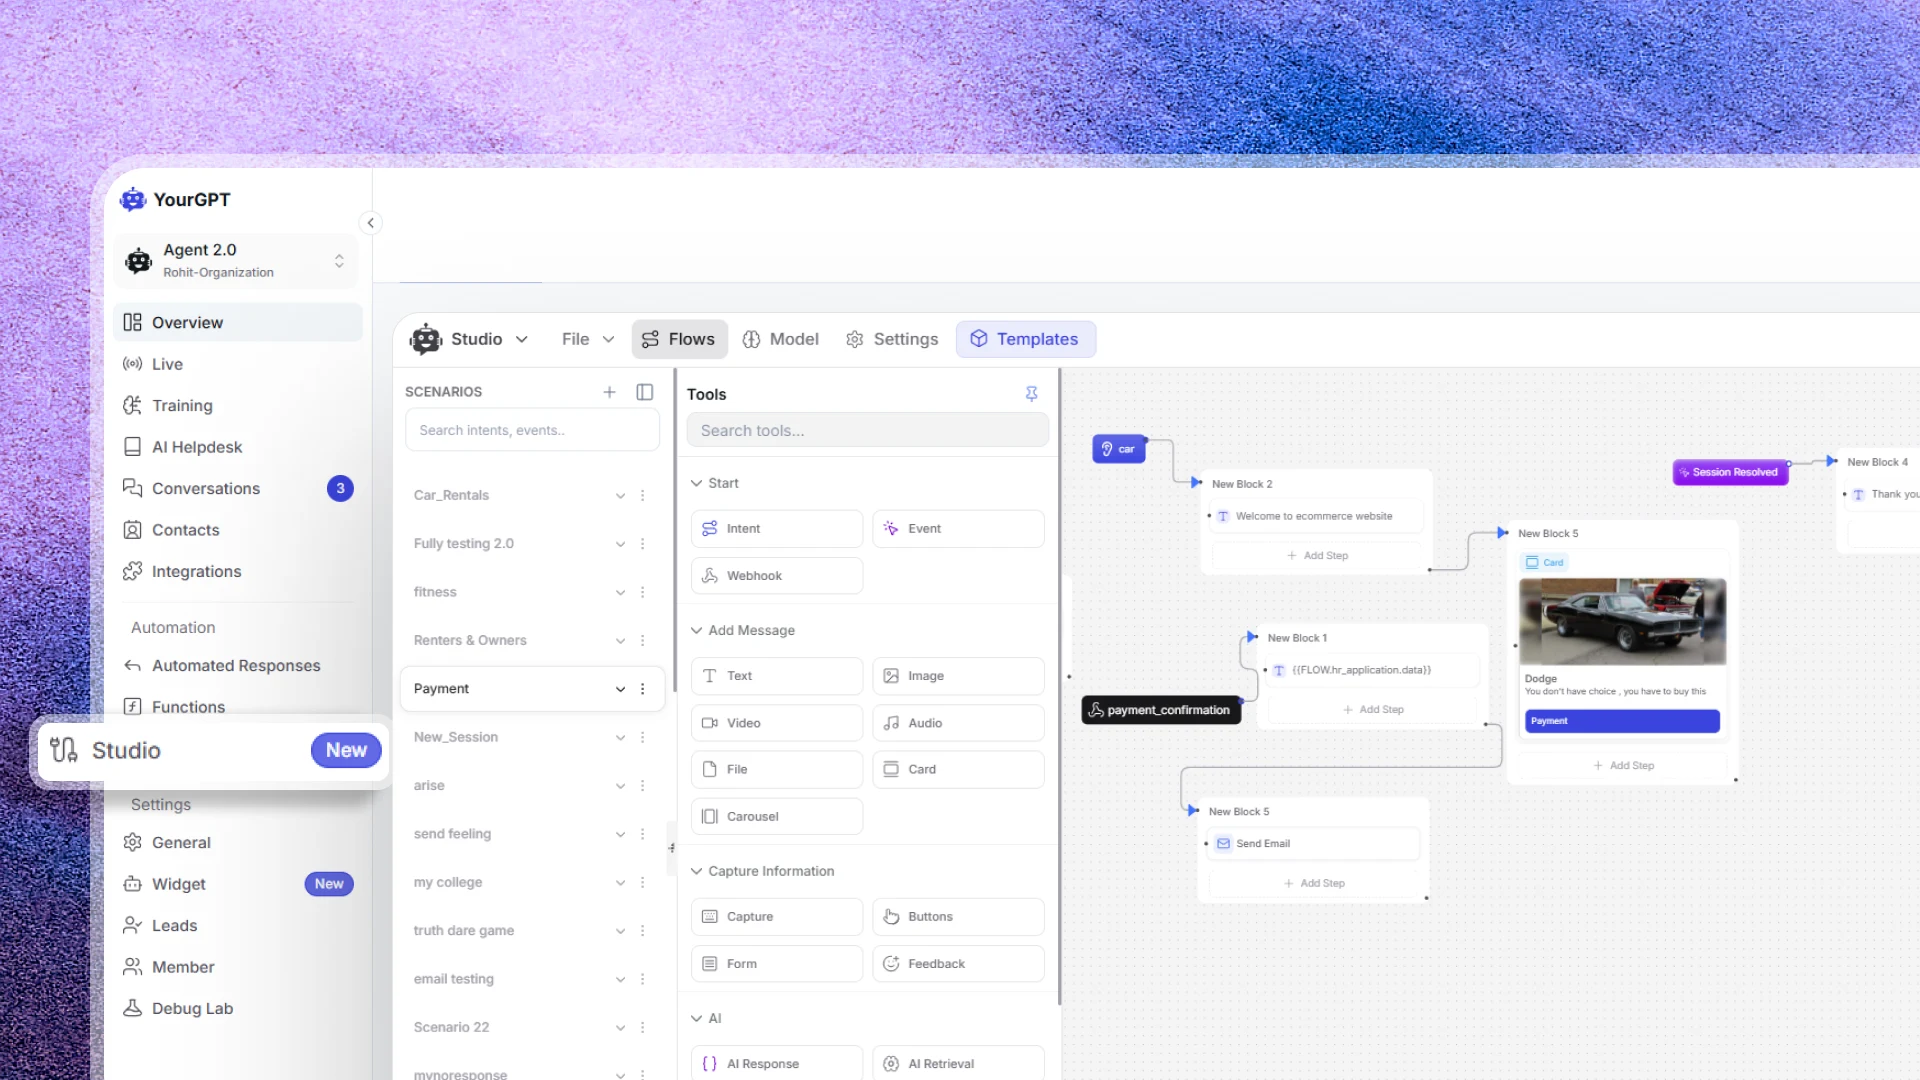This screenshot has width=1920, height=1080.
Task: Click Add Step in New Block 2
Action: coord(1317,556)
